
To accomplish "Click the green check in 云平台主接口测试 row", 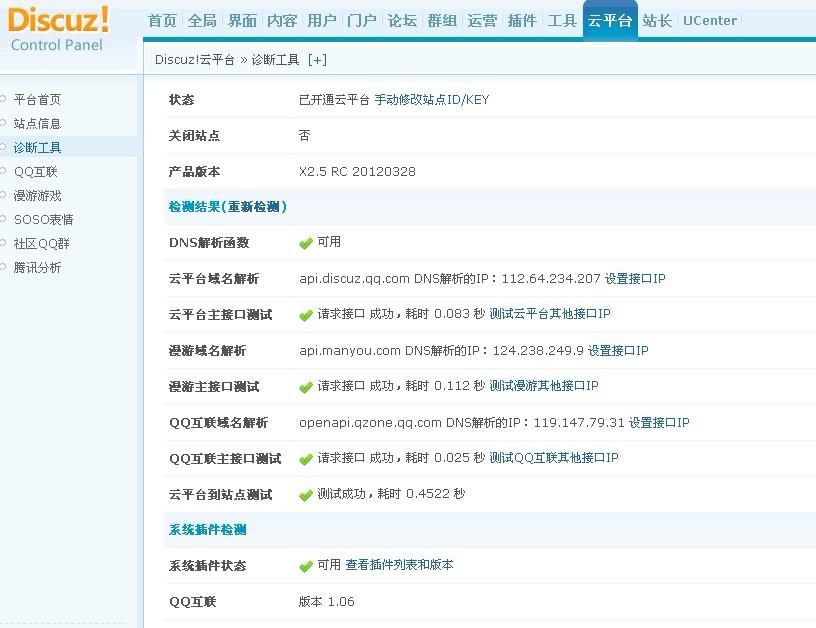I will 306,315.
